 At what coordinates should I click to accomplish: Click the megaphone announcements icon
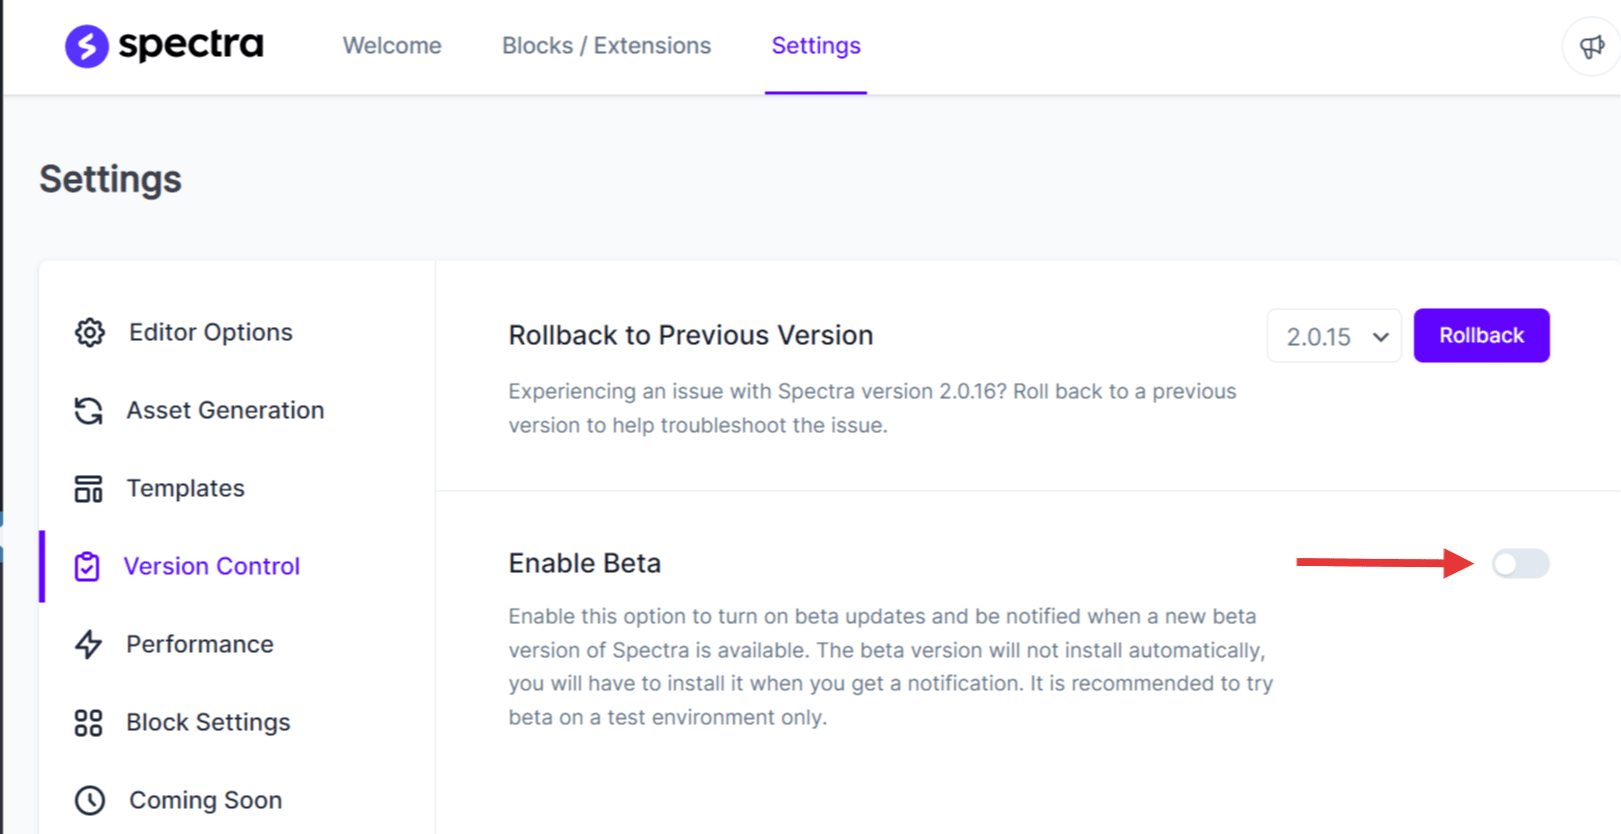pos(1591,46)
